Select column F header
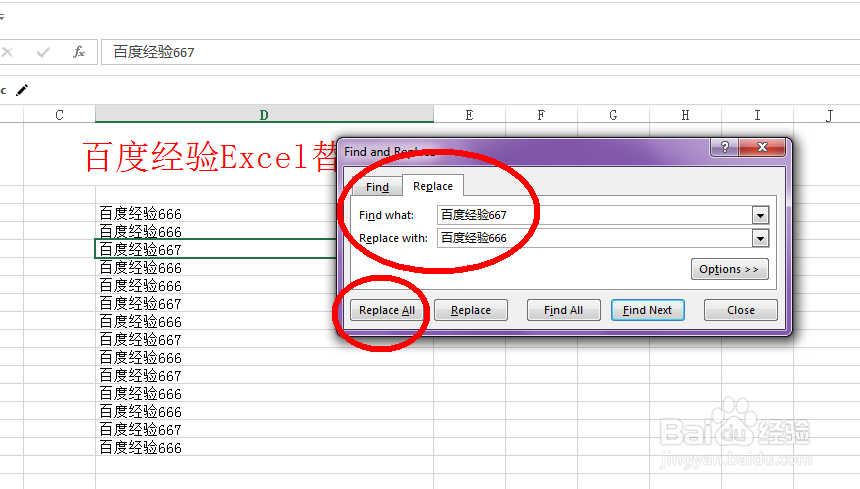The height and width of the screenshot is (489, 860). click(541, 115)
